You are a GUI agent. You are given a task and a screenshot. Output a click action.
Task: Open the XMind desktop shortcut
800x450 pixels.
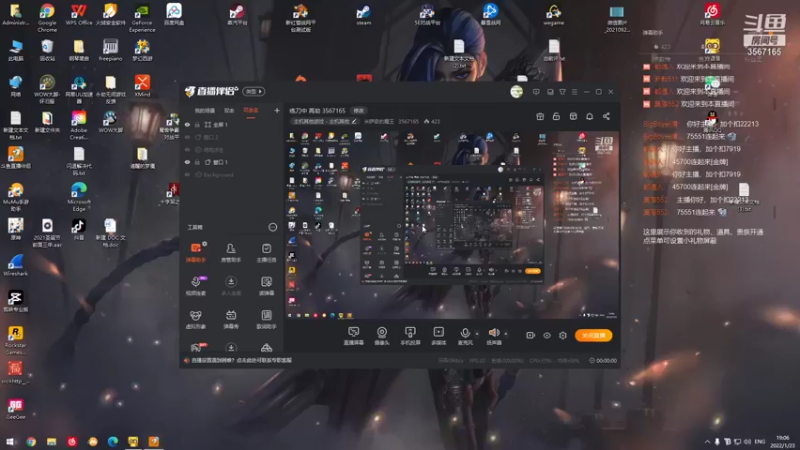[x=142, y=86]
